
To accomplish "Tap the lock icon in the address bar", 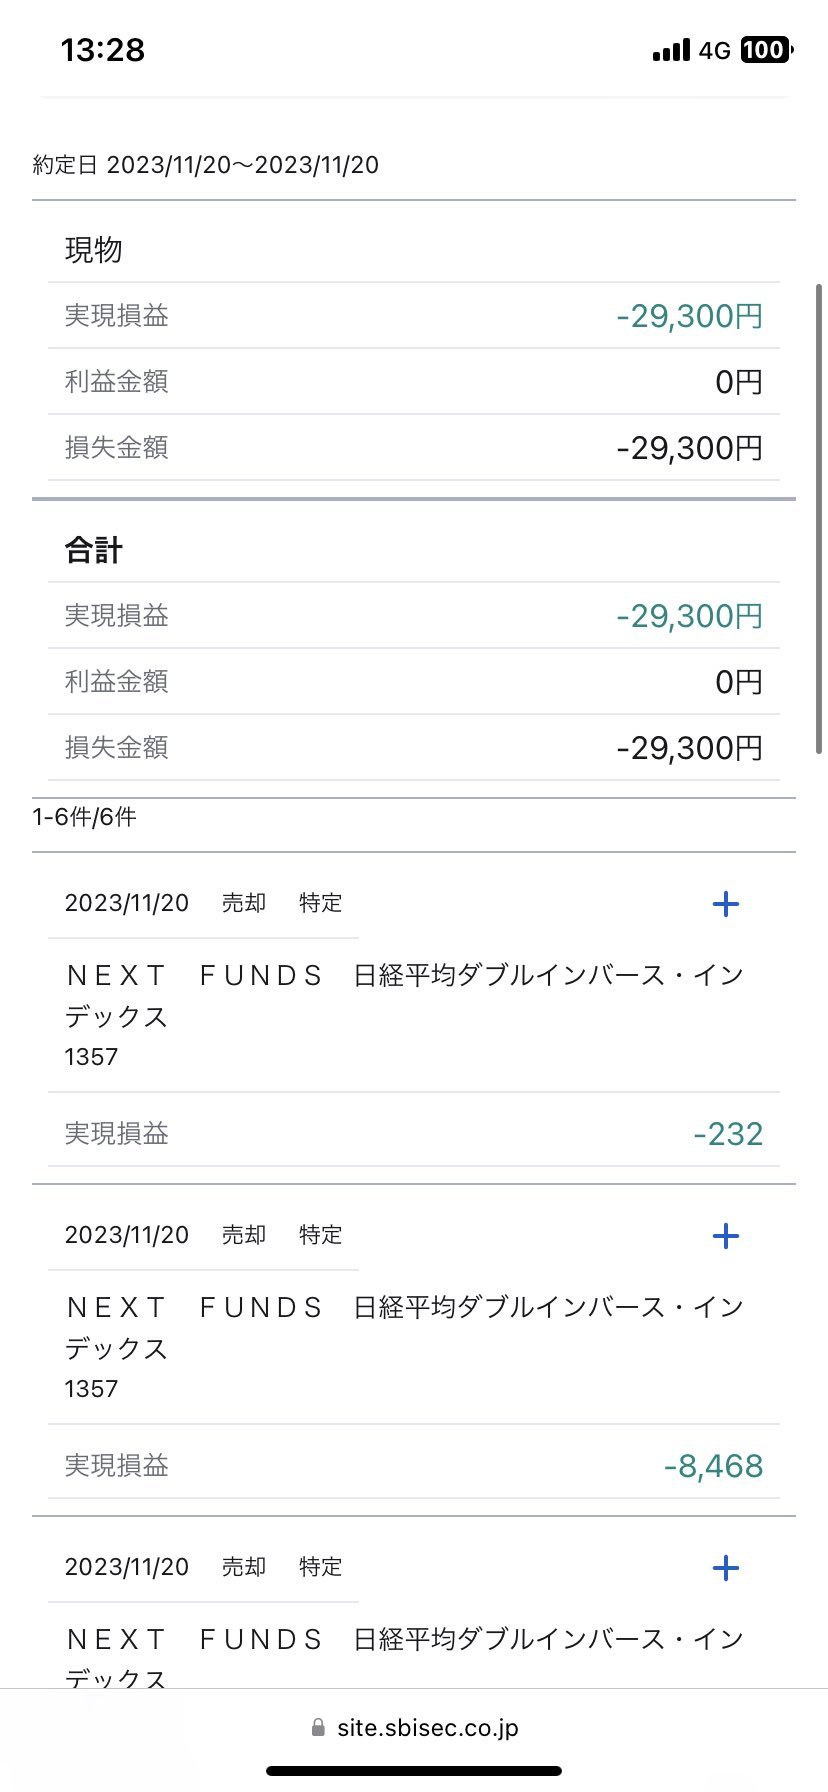I will coord(318,1728).
